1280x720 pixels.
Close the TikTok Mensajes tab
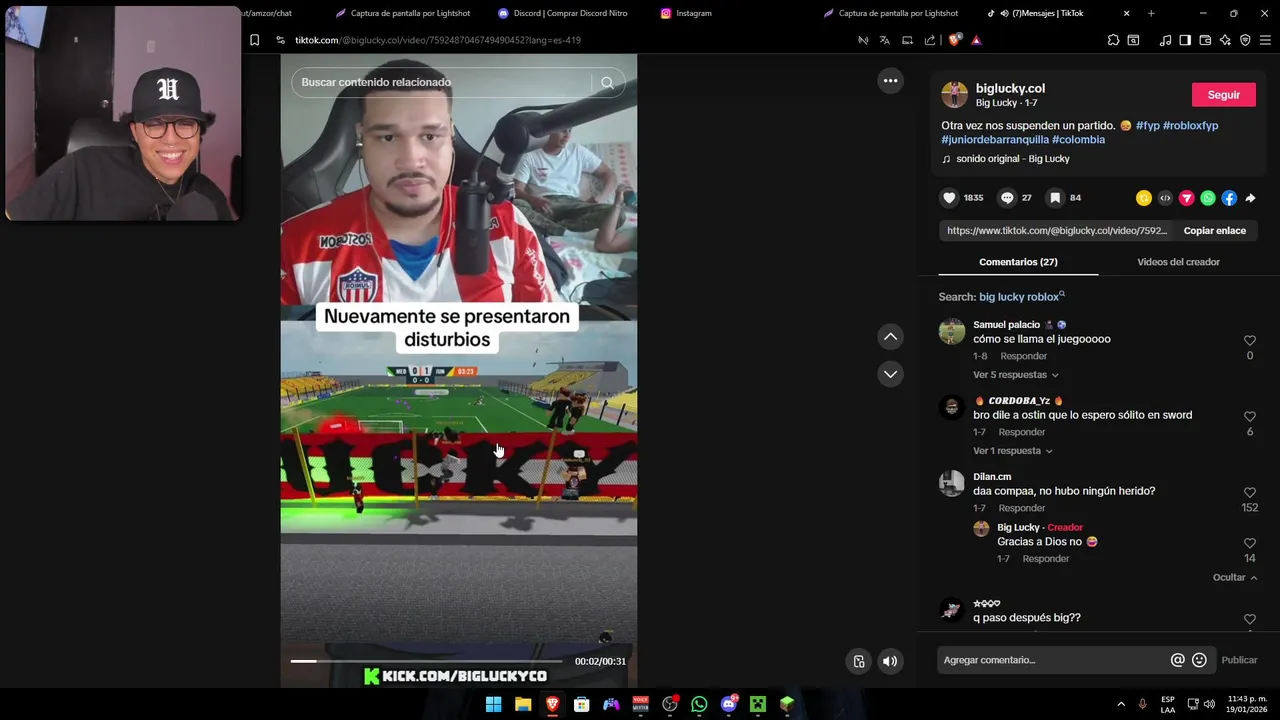(1127, 13)
